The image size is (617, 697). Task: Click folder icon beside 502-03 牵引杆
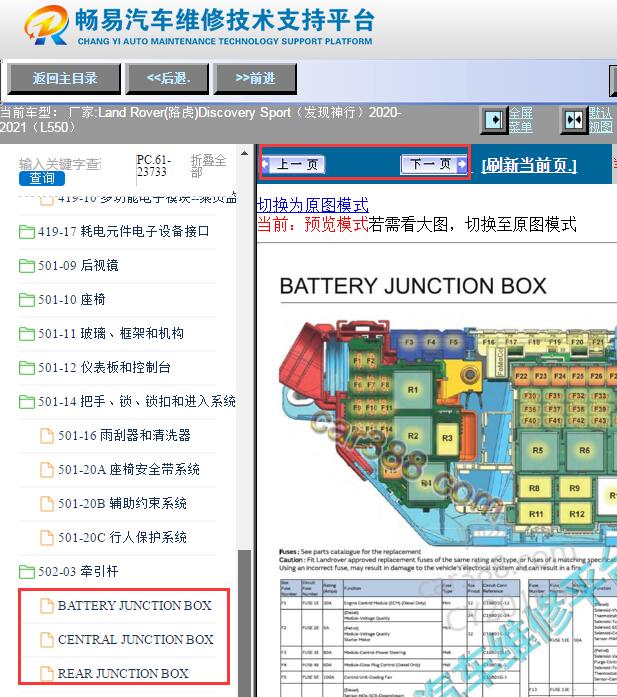pyautogui.click(x=27, y=572)
